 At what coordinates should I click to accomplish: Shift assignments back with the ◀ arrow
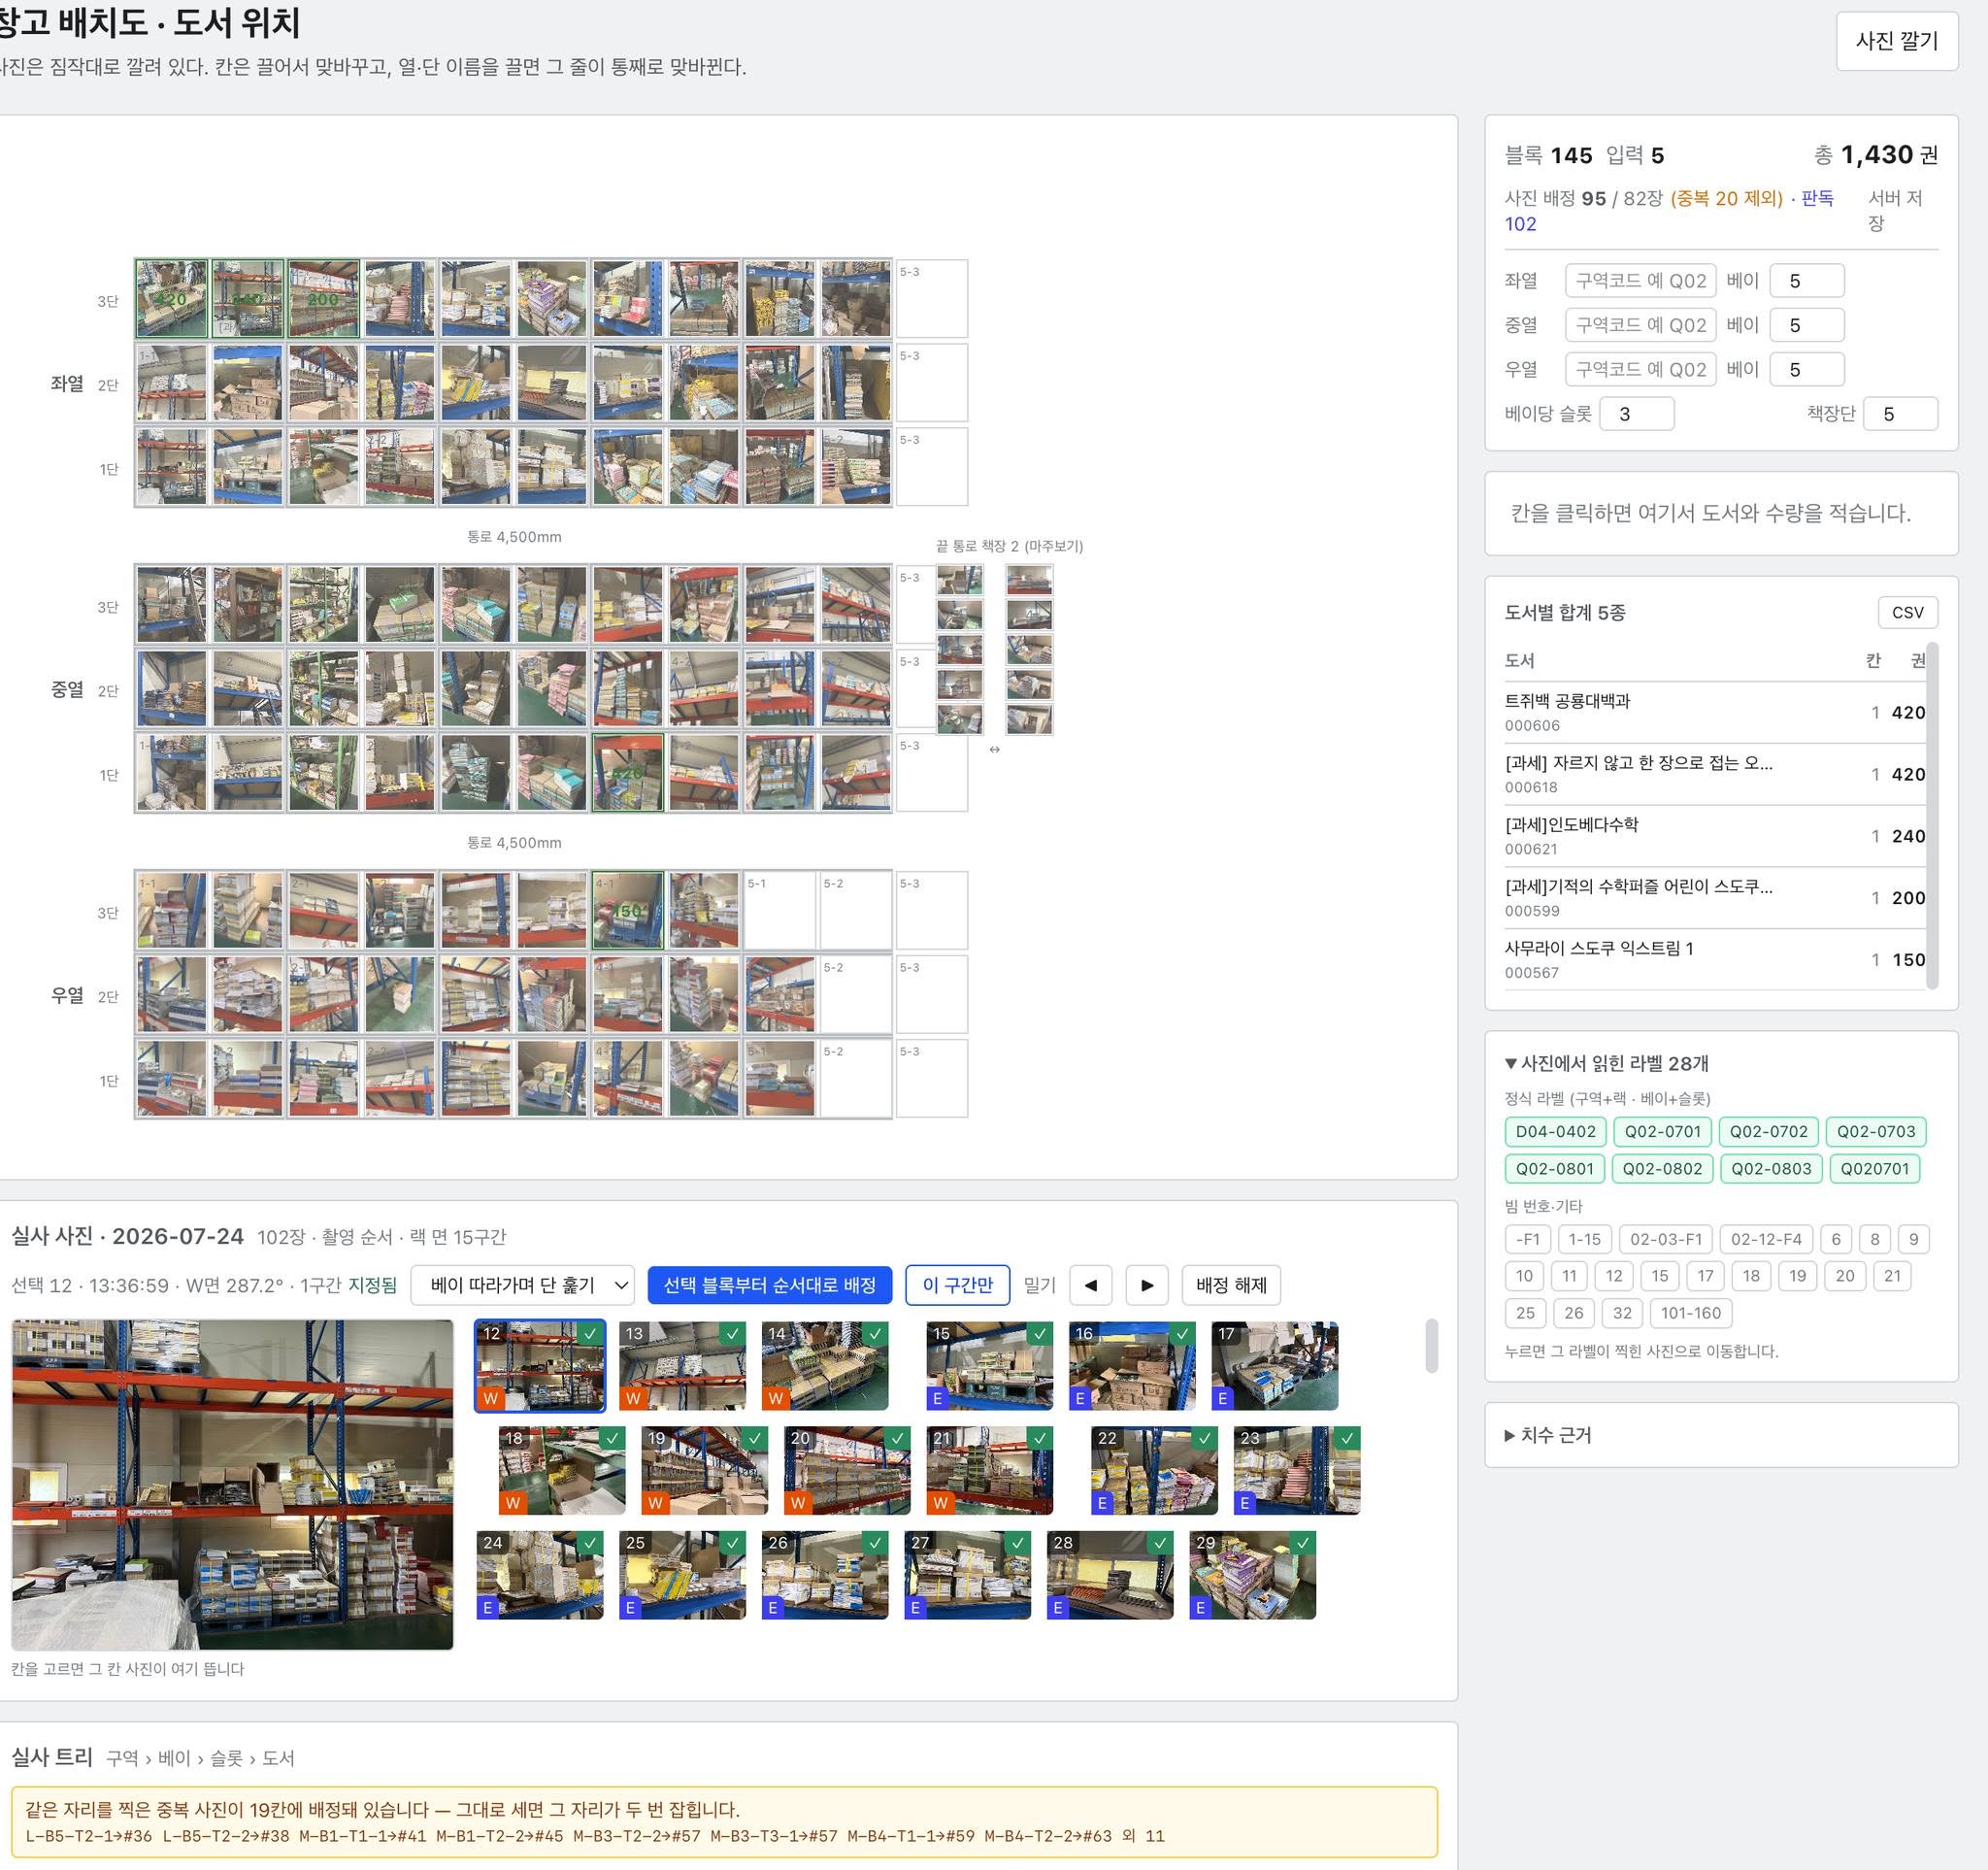point(1091,1285)
